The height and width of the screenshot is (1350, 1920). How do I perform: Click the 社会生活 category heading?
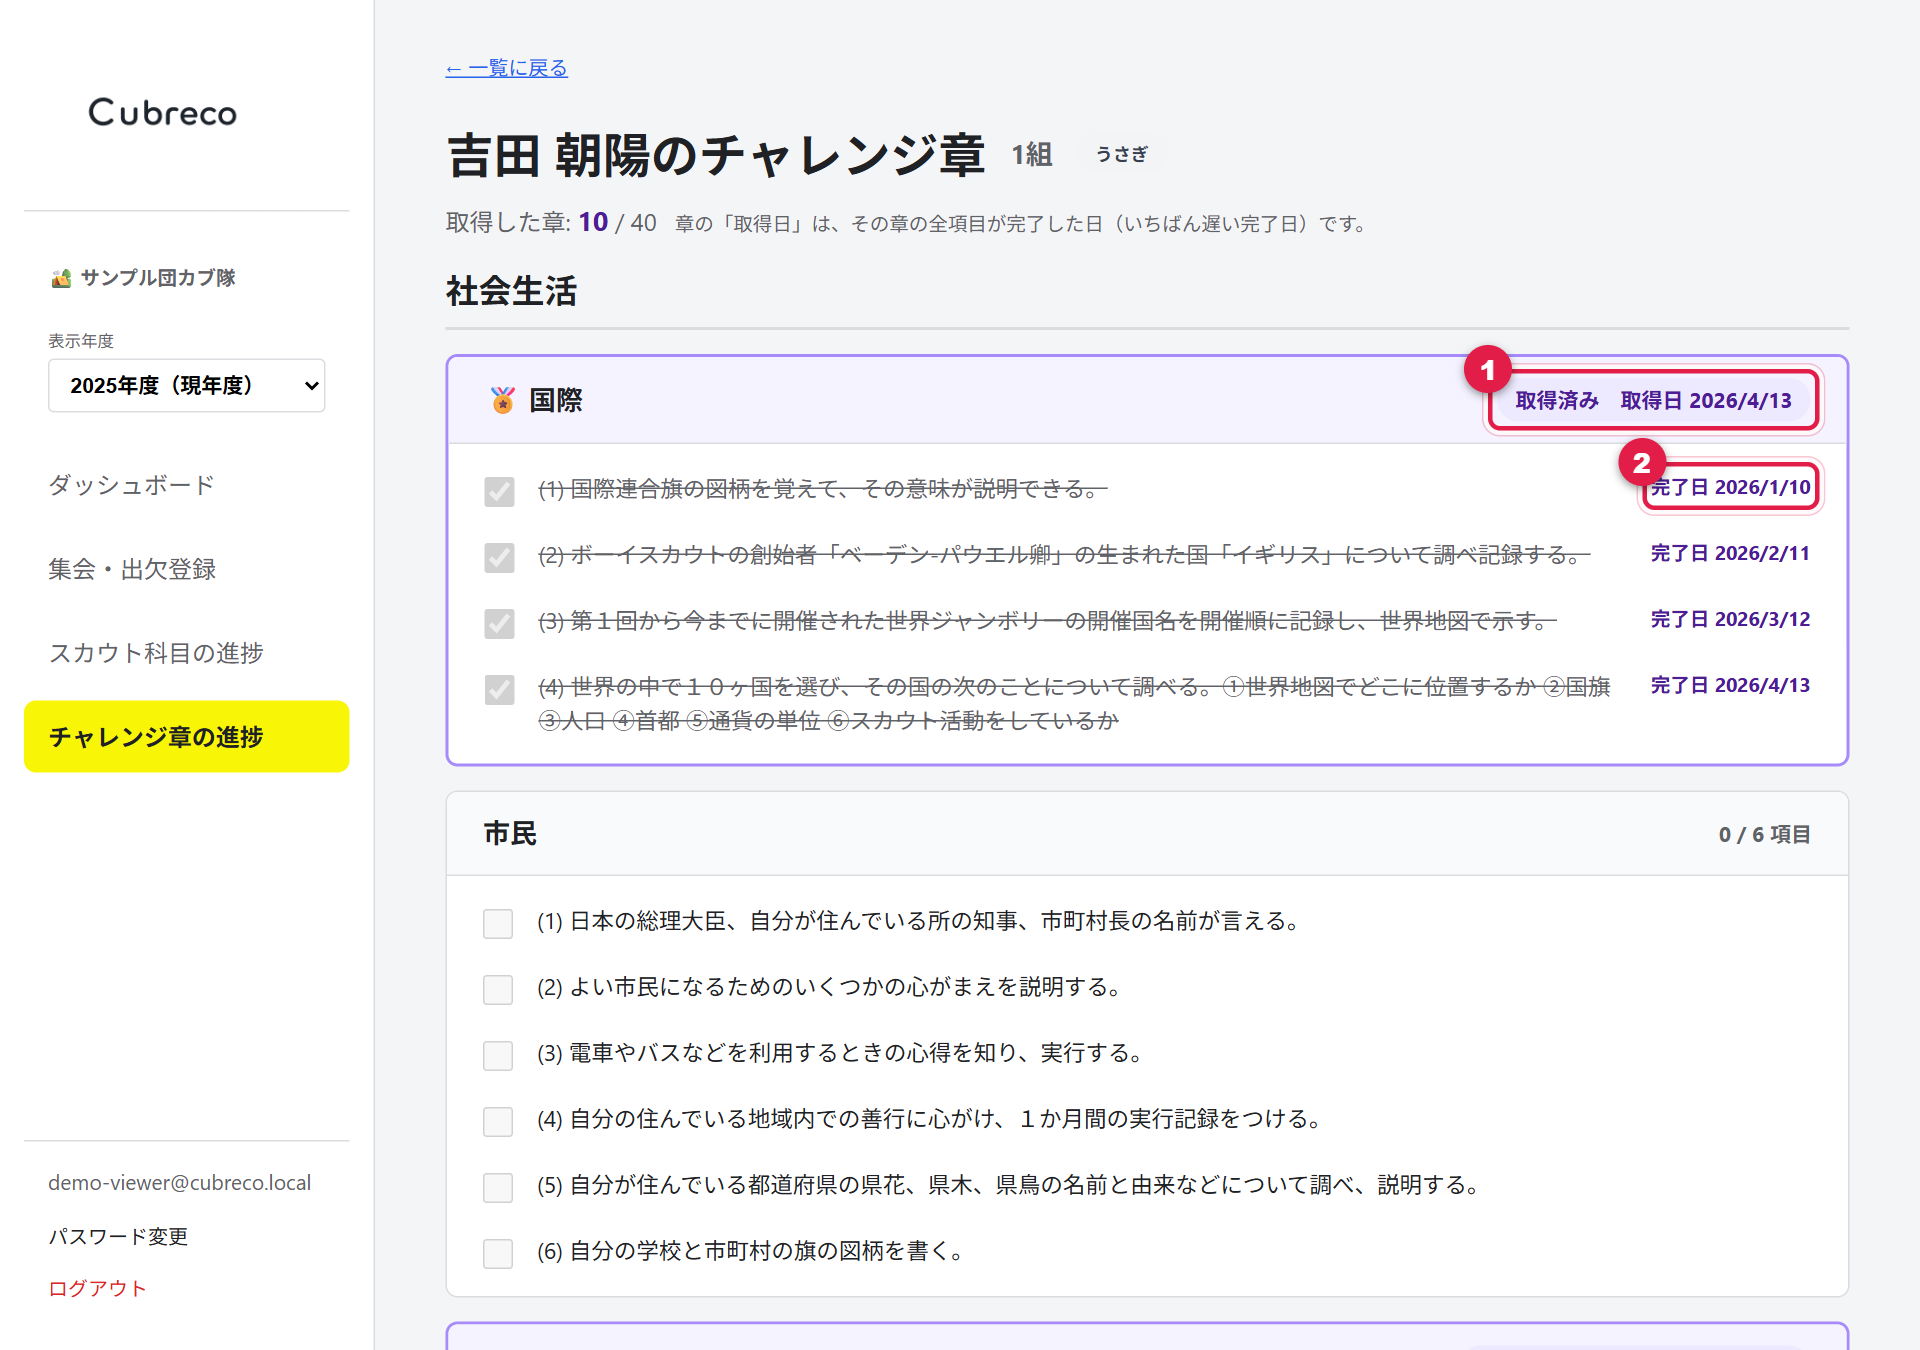point(512,291)
